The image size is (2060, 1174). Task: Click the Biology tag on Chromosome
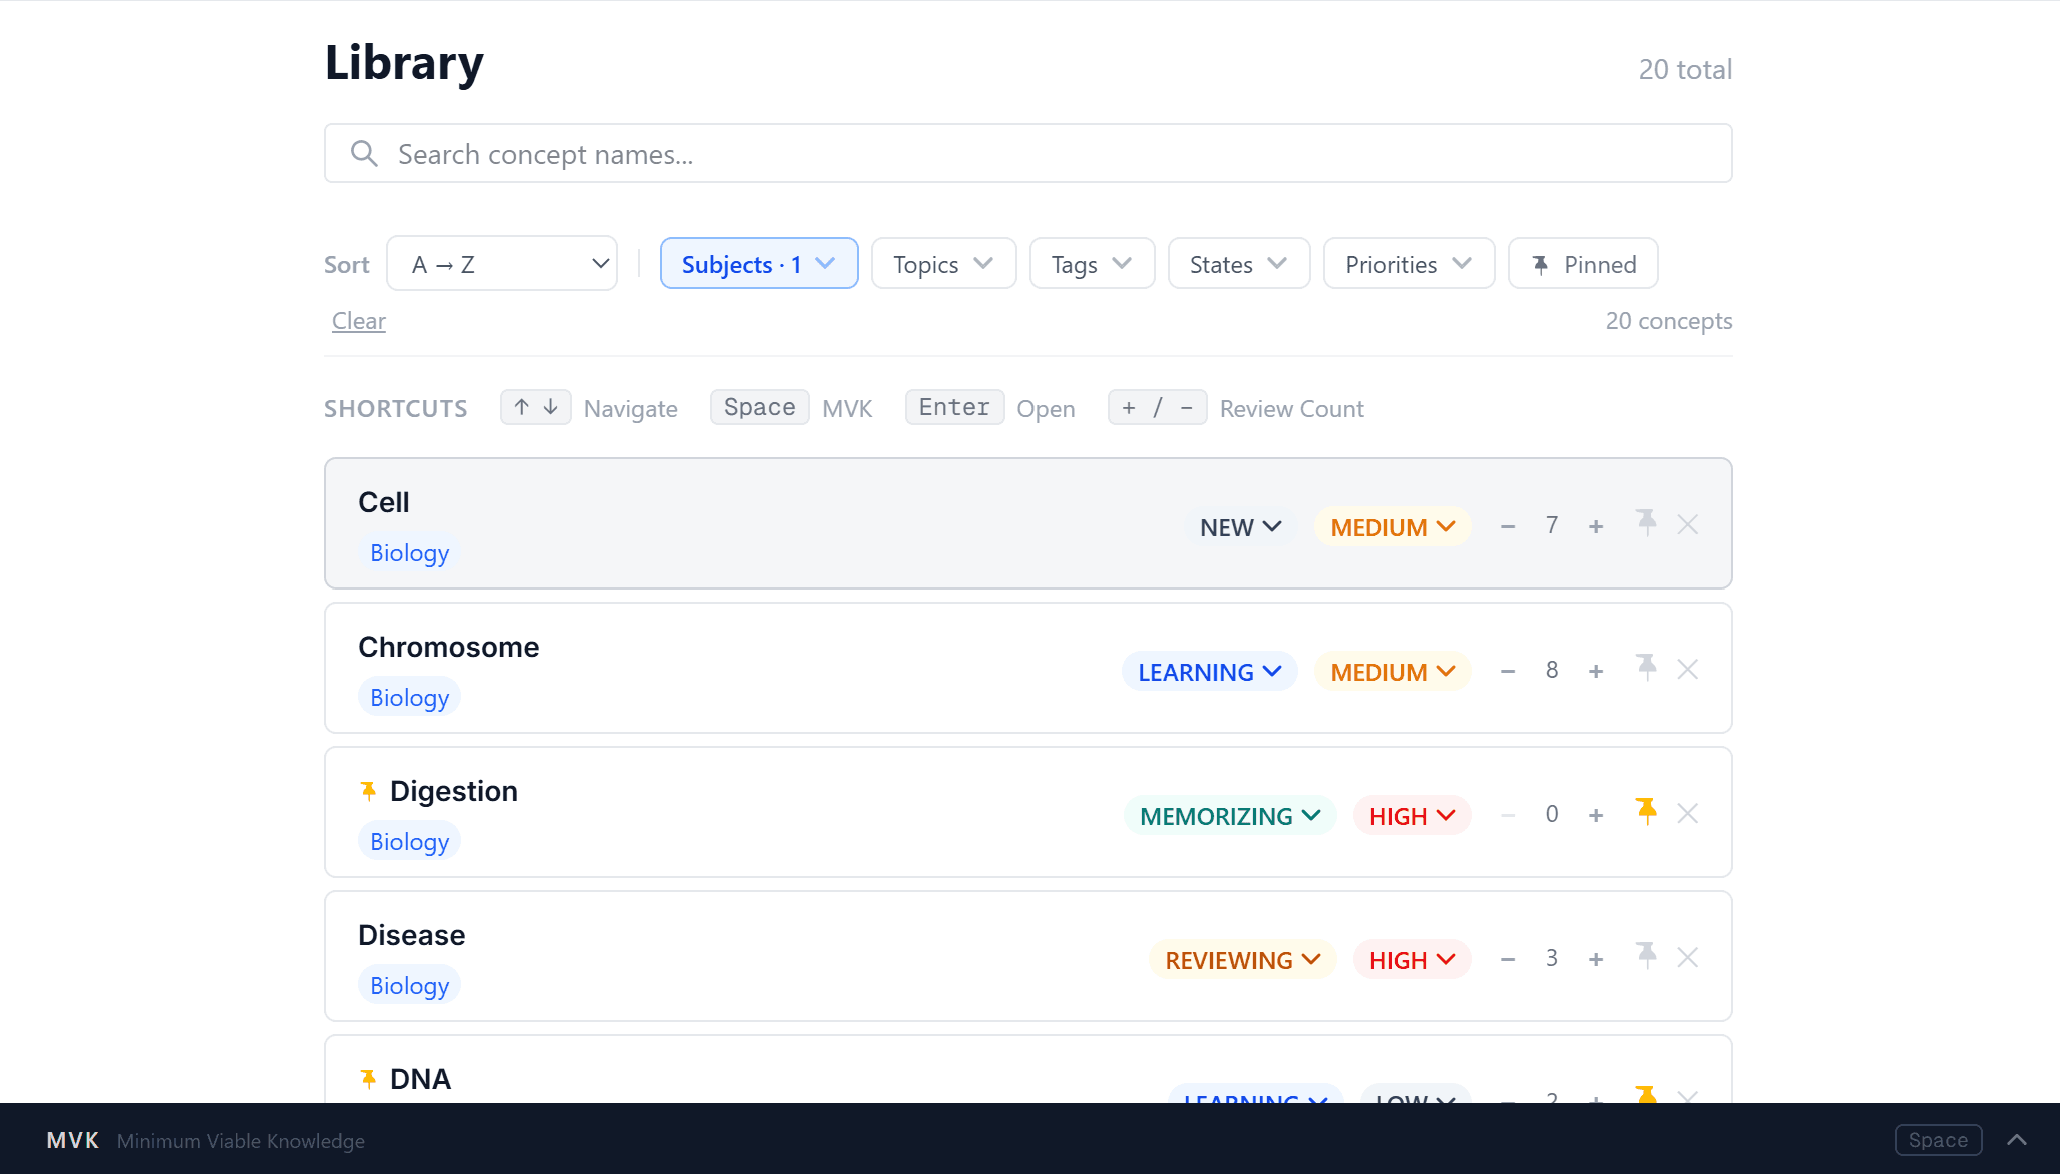410,698
